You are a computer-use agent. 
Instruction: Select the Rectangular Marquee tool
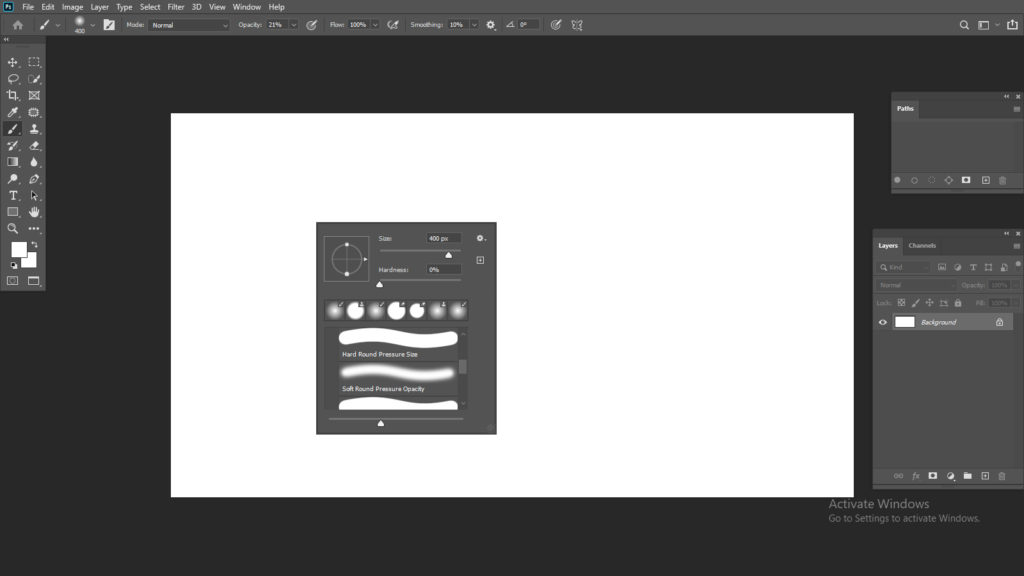pyautogui.click(x=34, y=62)
